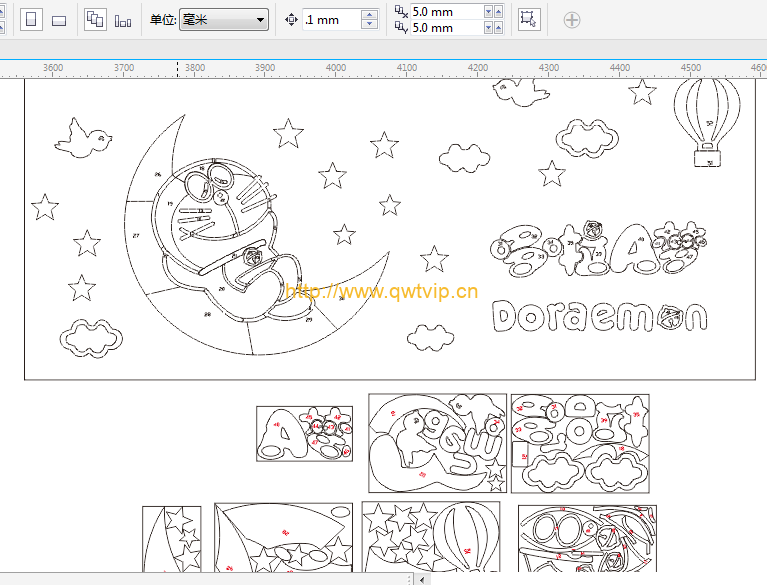Set page orientation to landscape

[59, 20]
